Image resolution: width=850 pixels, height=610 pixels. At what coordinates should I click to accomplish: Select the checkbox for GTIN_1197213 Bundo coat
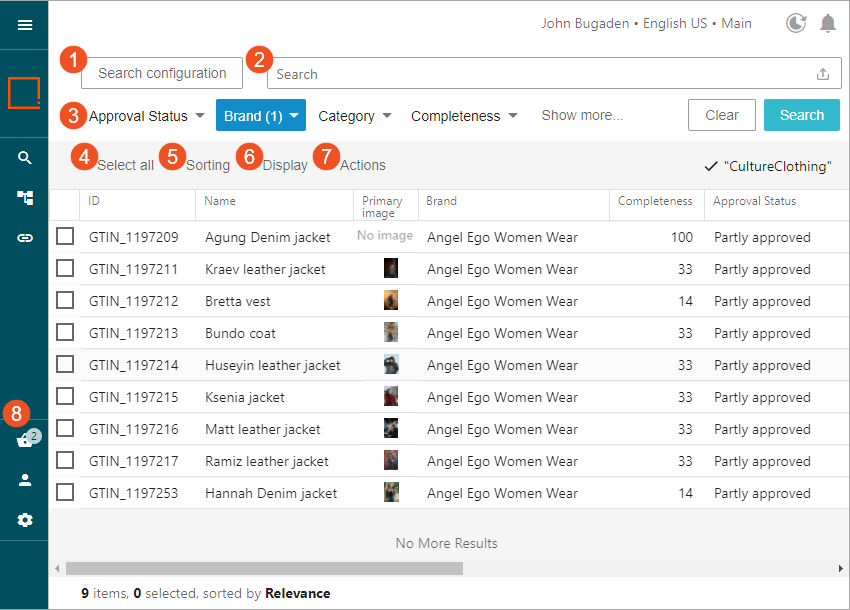(x=65, y=333)
